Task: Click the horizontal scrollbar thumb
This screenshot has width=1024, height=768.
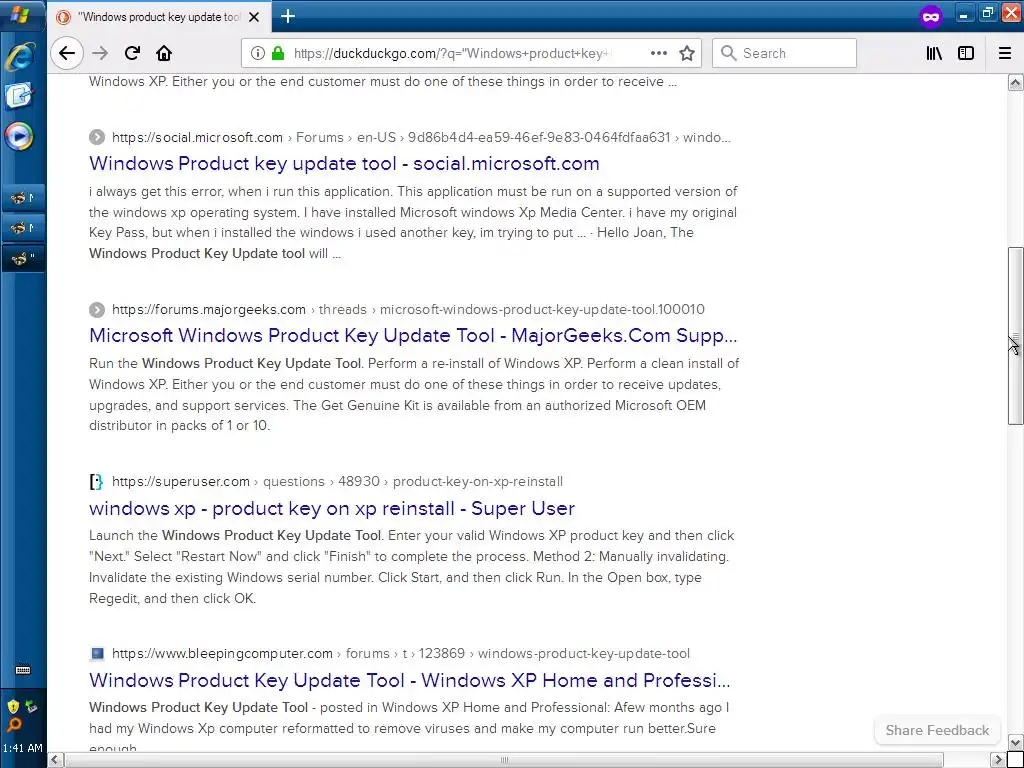Action: [x=504, y=760]
